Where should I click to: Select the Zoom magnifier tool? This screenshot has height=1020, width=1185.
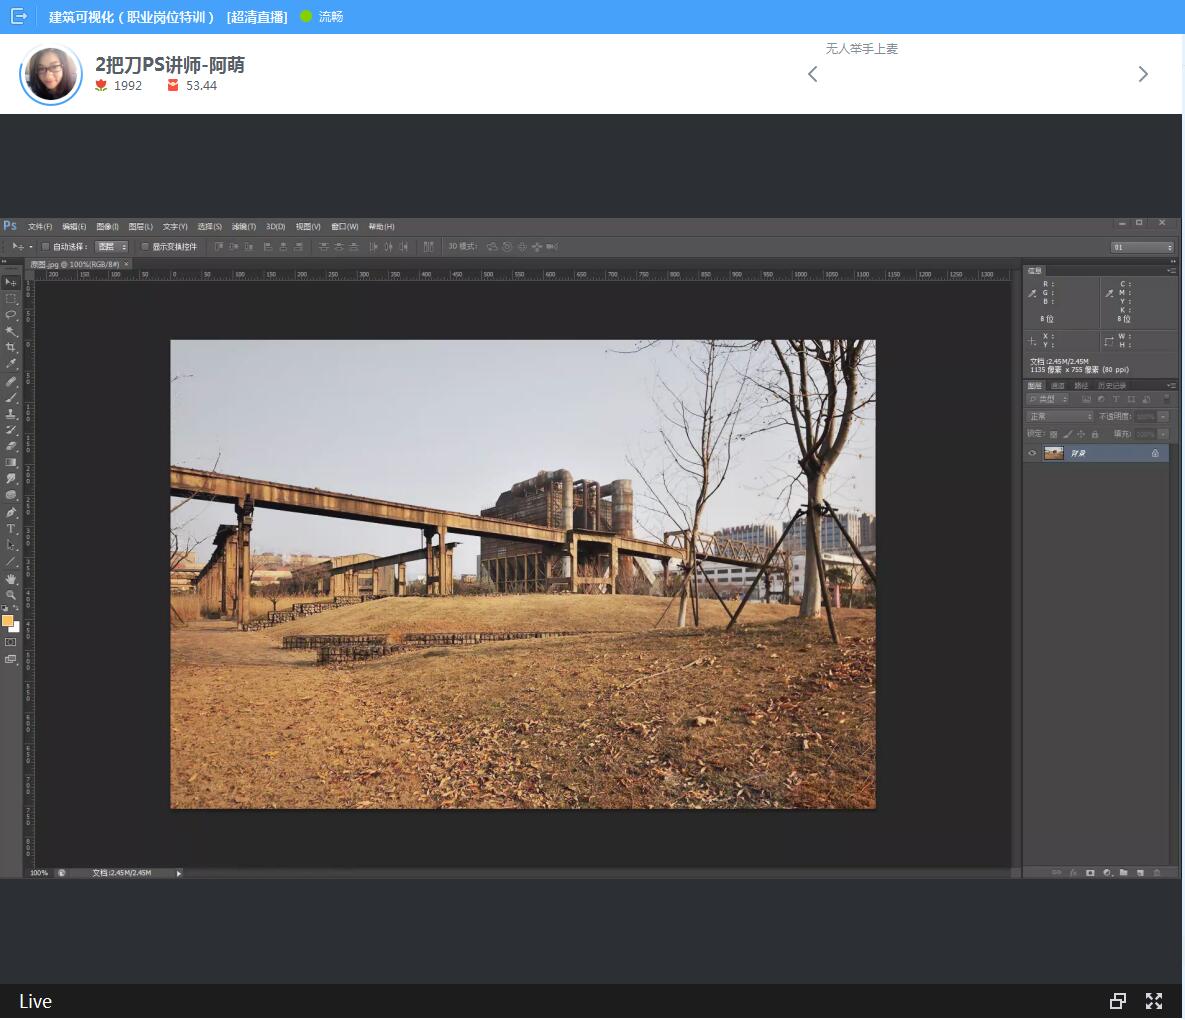[x=11, y=595]
